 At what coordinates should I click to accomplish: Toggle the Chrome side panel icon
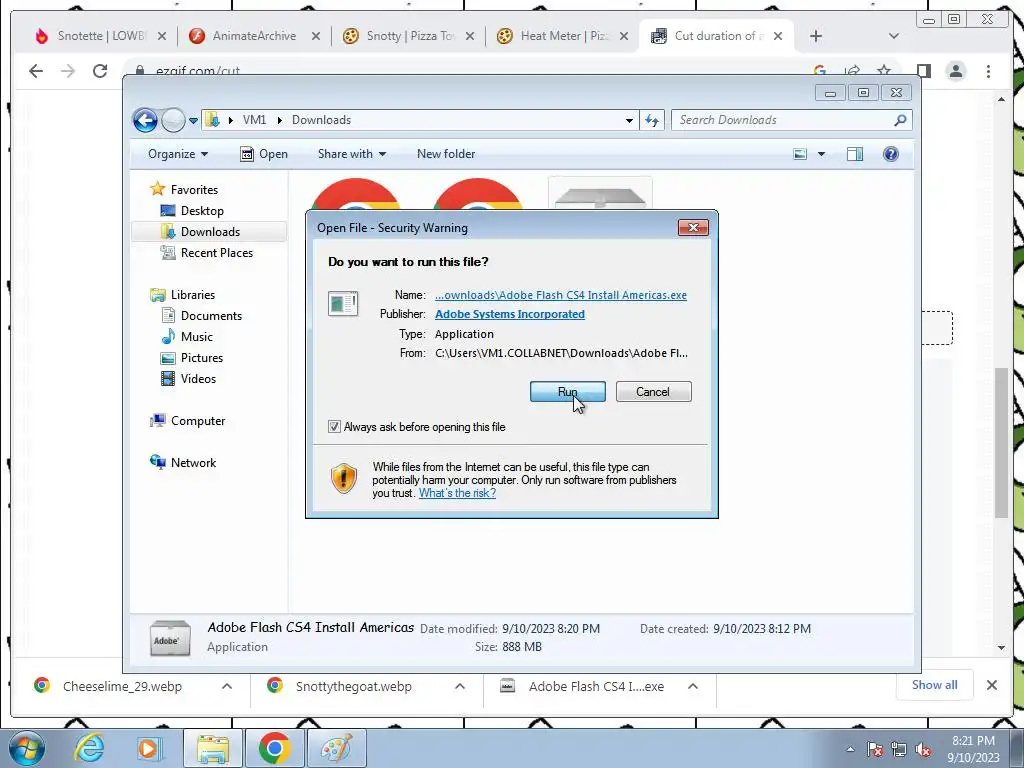(923, 71)
